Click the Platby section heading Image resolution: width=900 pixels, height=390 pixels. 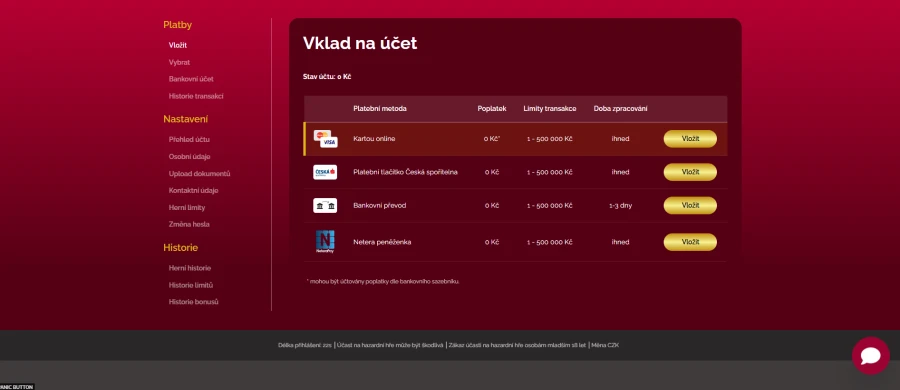coord(177,25)
